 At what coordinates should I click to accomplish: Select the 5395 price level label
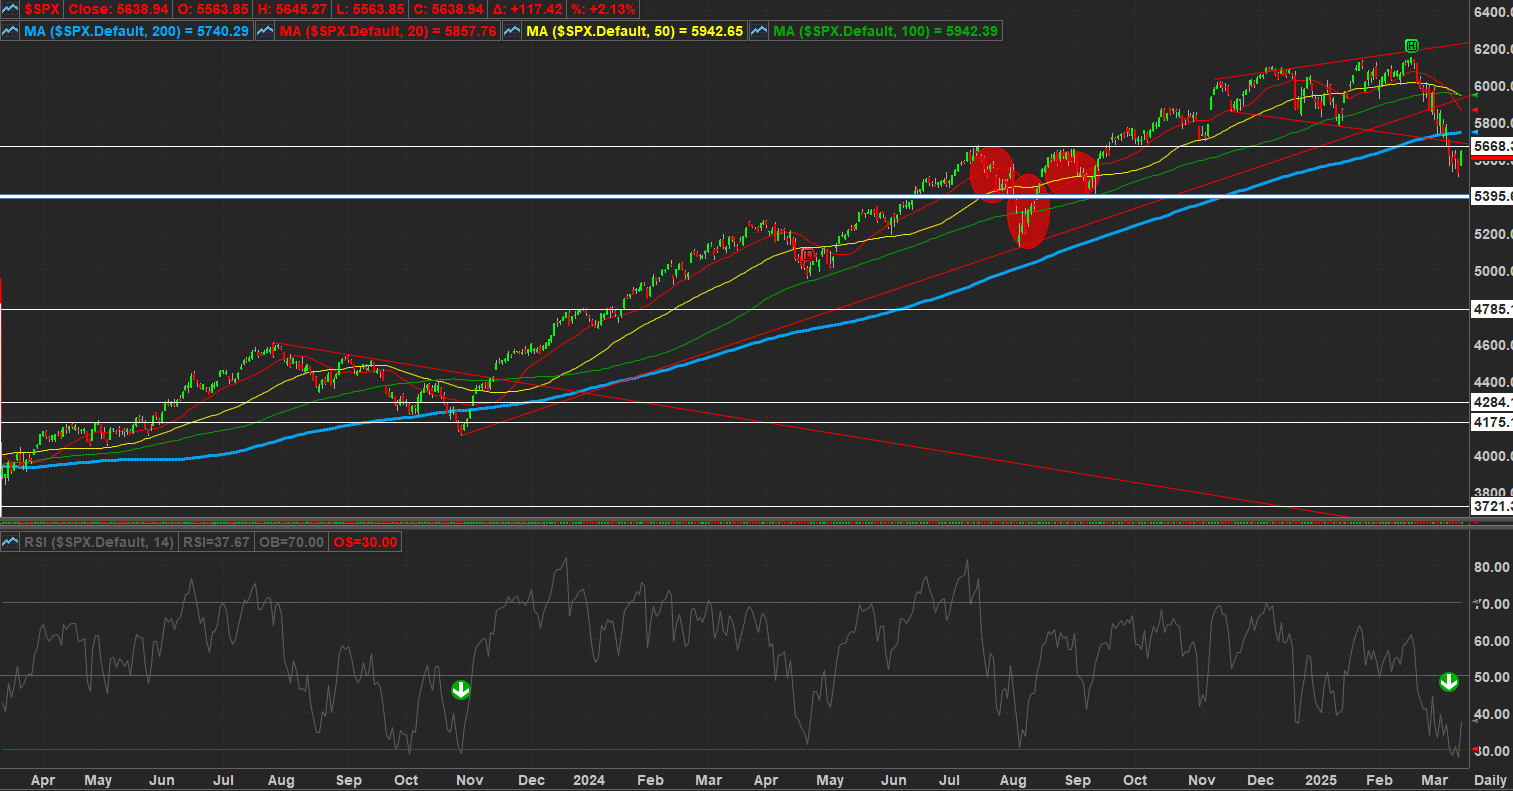[x=1492, y=196]
